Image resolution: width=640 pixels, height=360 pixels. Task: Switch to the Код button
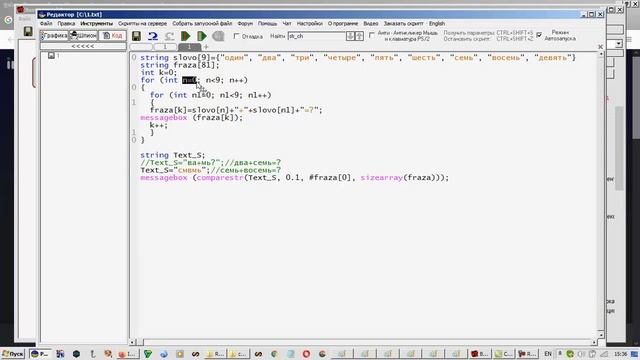pyautogui.click(x=112, y=36)
